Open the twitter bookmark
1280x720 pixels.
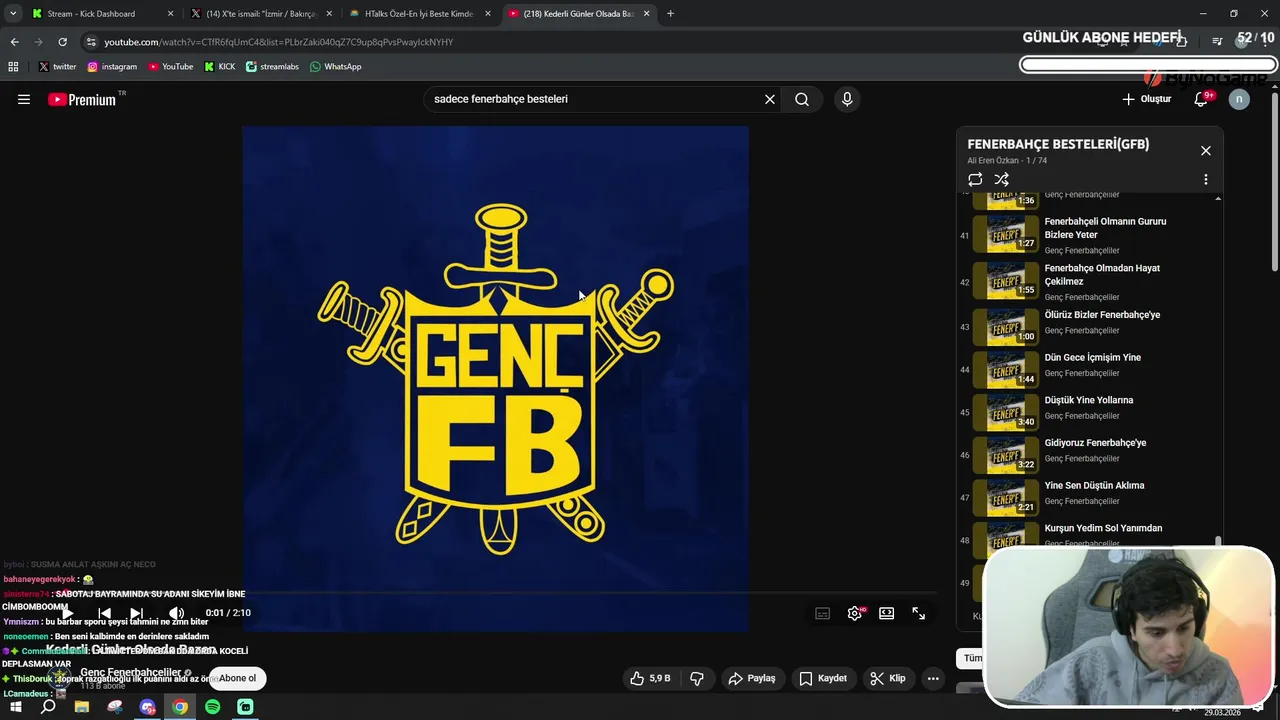click(x=57, y=67)
